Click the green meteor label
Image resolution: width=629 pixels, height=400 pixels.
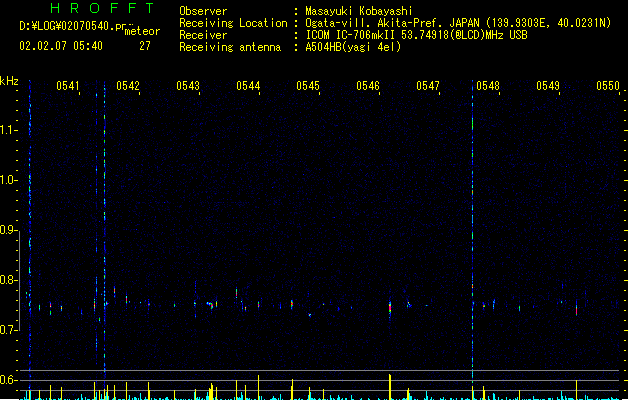(142, 31)
